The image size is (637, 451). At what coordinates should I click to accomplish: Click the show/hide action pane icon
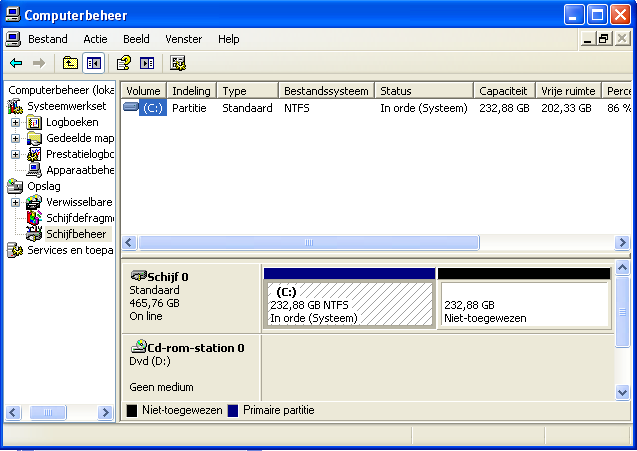pyautogui.click(x=147, y=63)
